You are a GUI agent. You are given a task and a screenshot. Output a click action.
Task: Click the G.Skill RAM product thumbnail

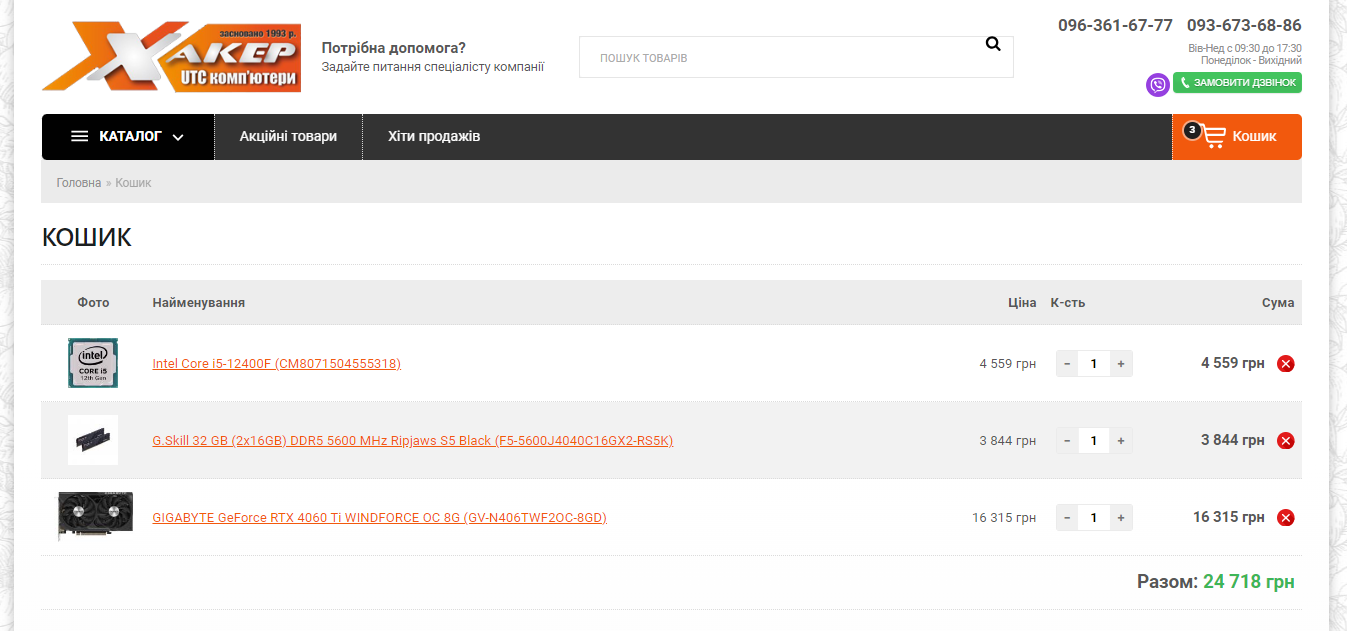[93, 440]
